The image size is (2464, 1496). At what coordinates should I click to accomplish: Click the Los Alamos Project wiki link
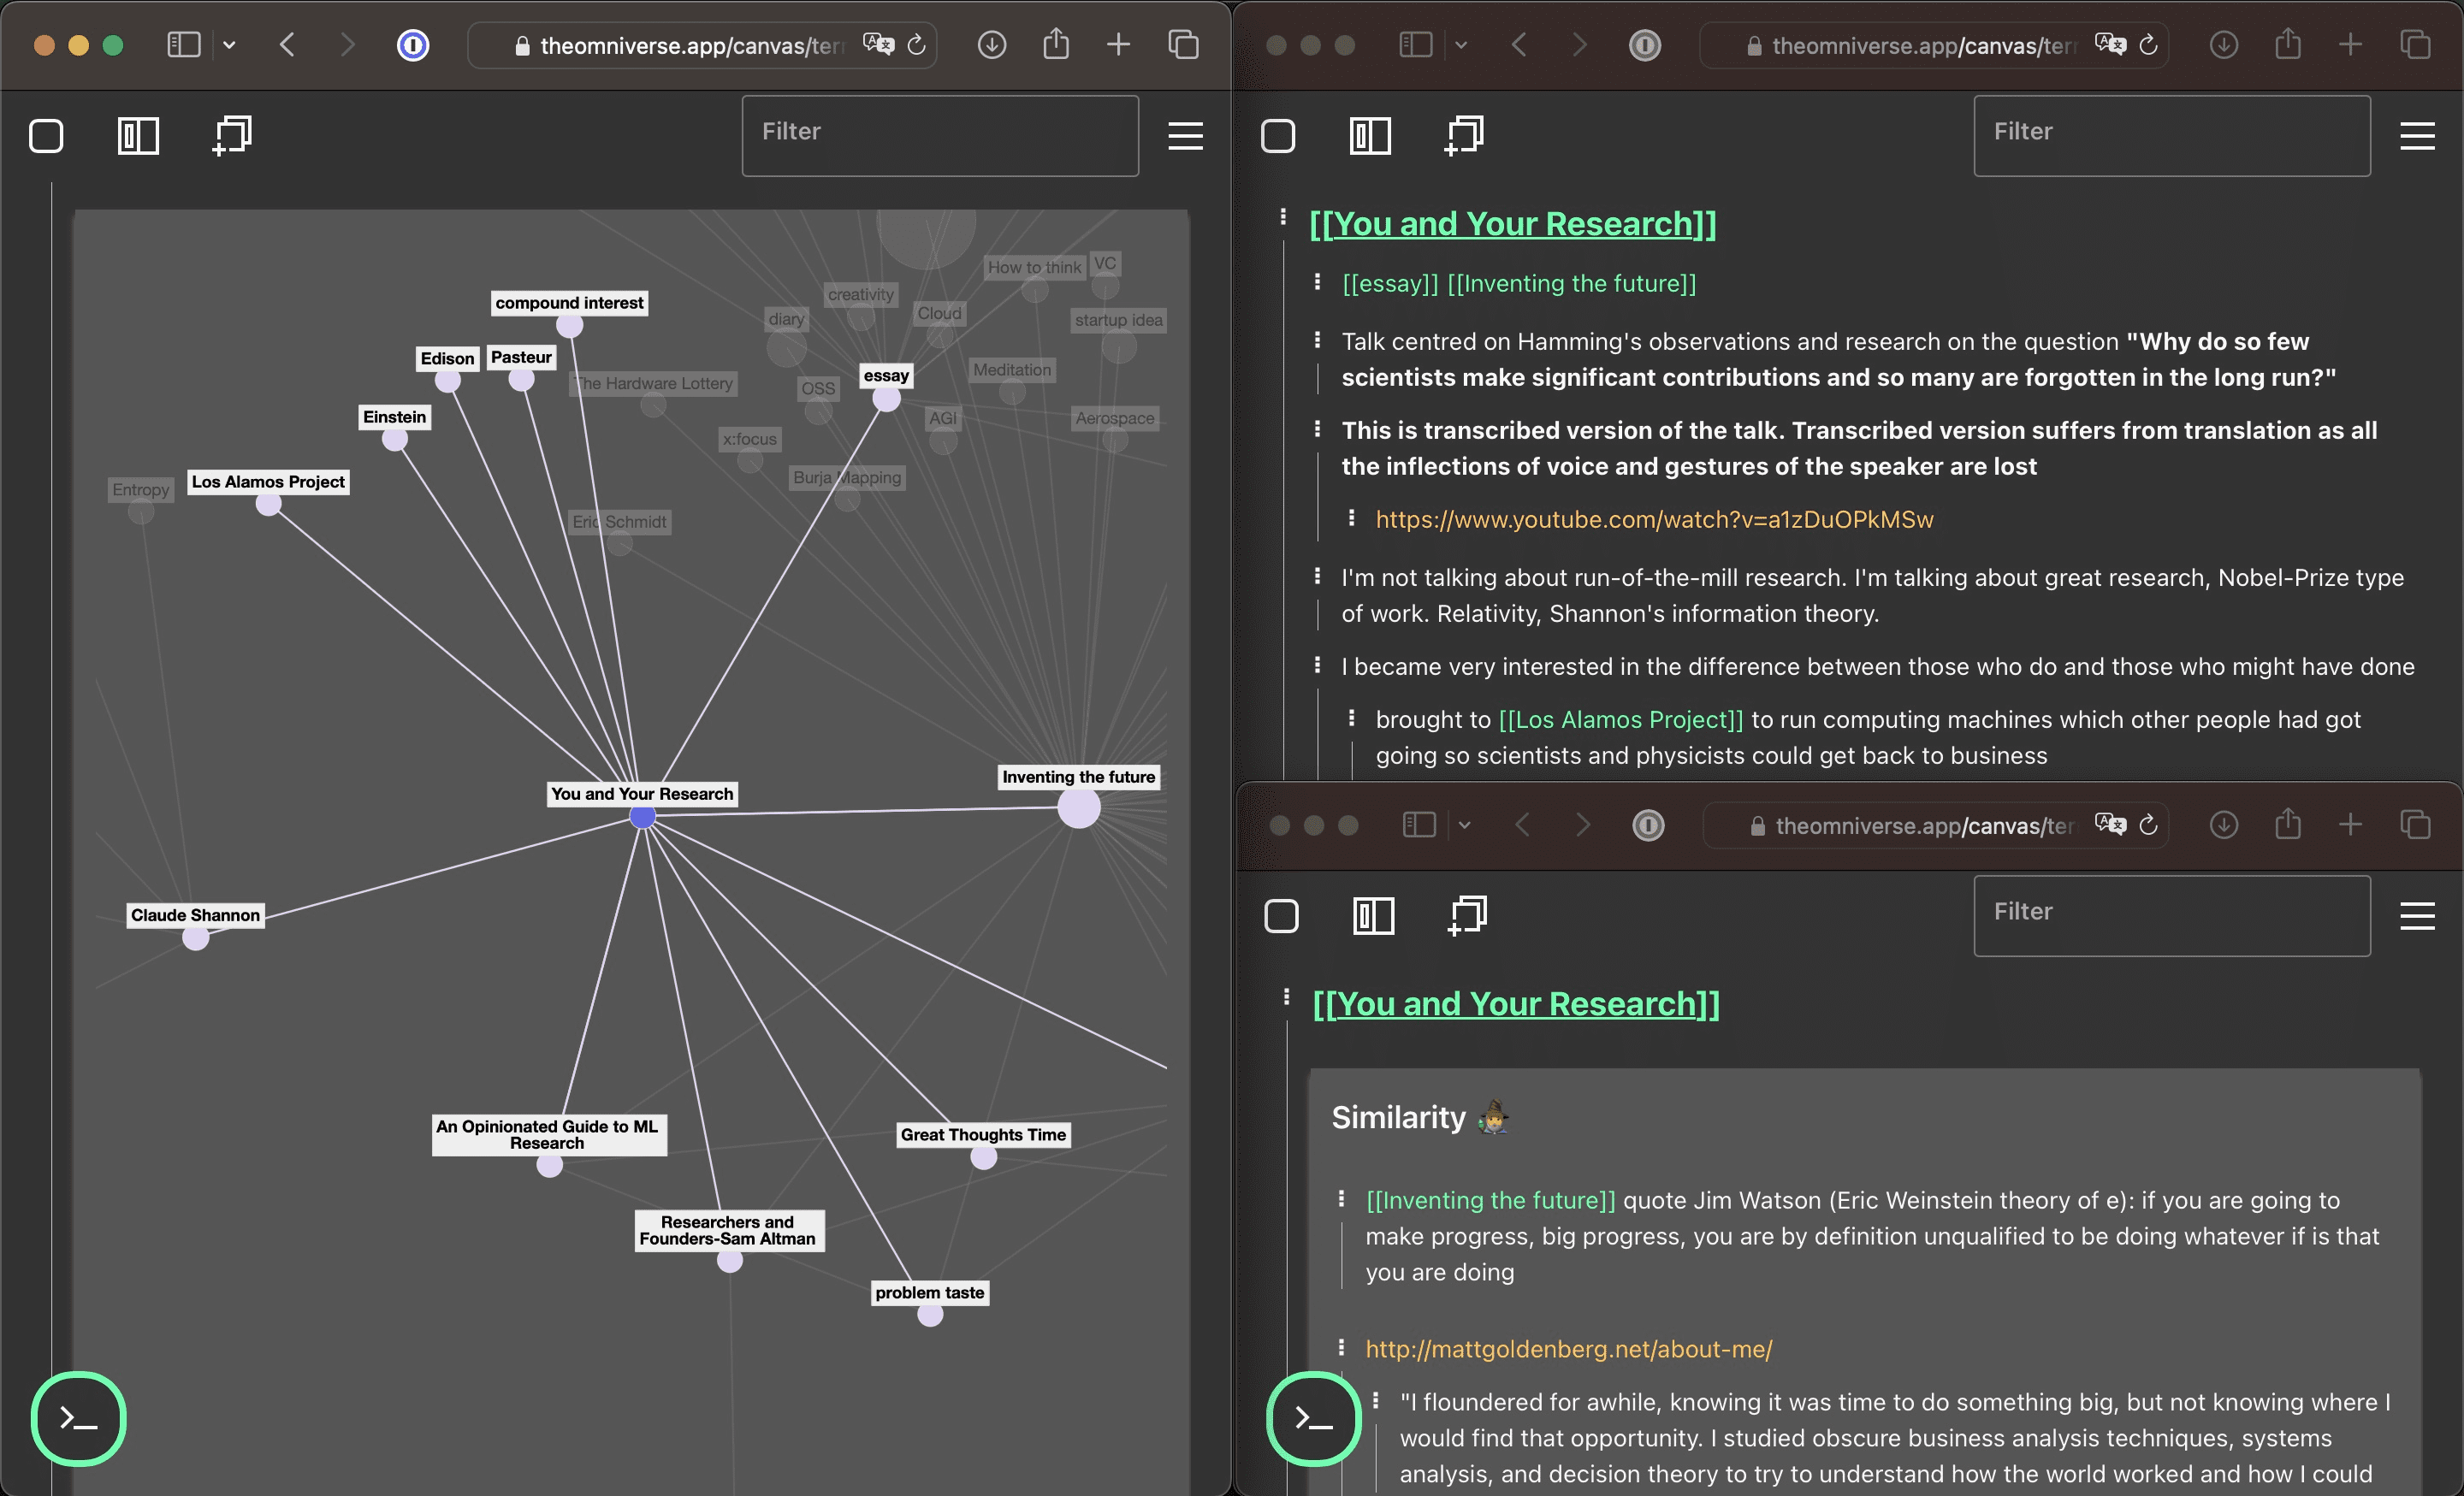(x=1620, y=719)
